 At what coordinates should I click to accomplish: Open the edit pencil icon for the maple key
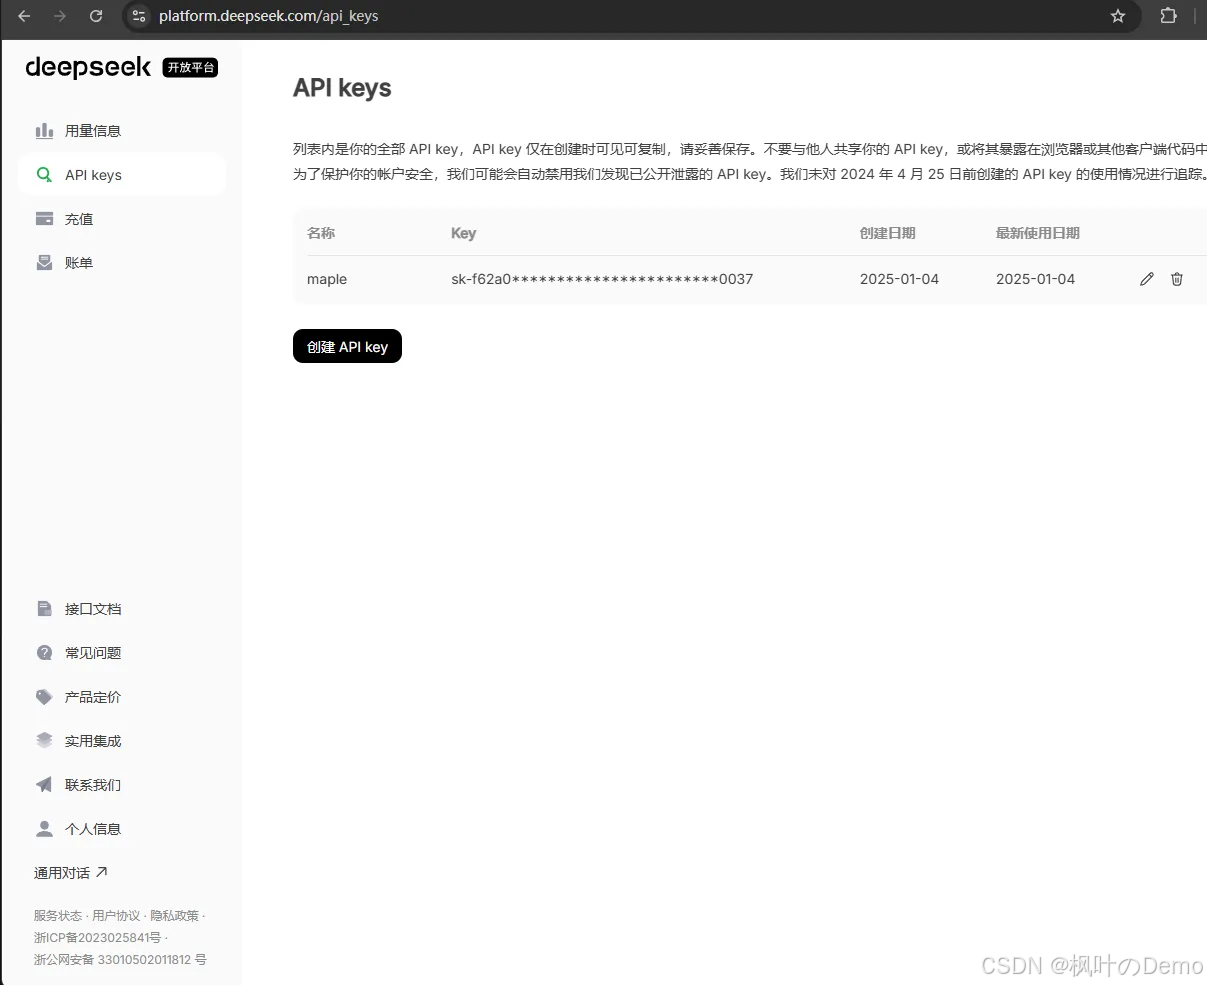1146,279
